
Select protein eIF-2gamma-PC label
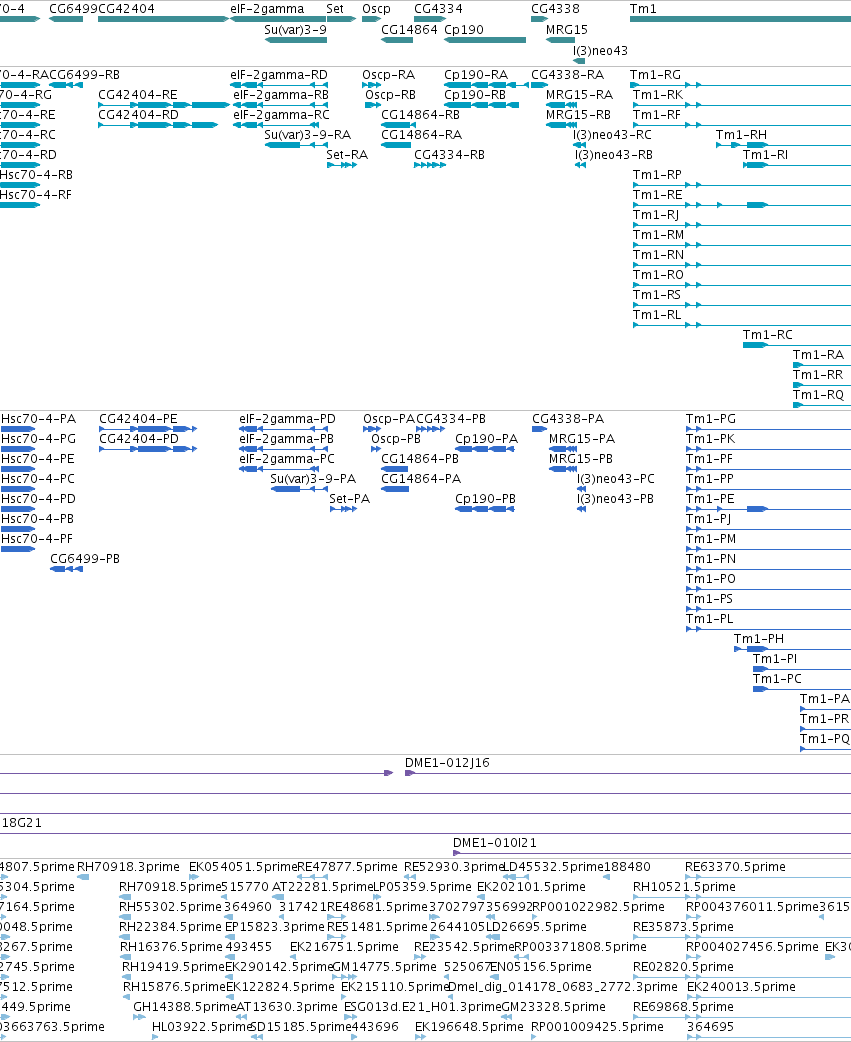tap(287, 459)
